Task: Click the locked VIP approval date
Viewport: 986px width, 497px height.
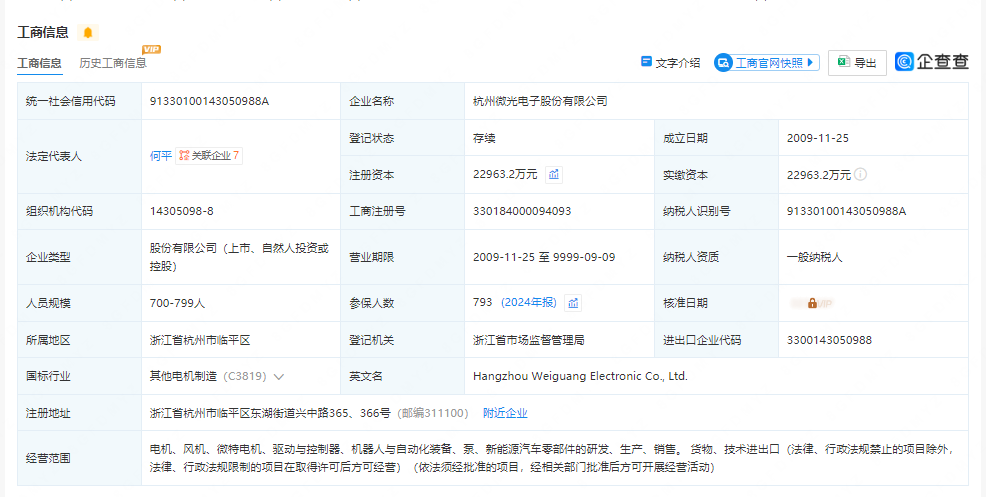Action: coord(811,302)
